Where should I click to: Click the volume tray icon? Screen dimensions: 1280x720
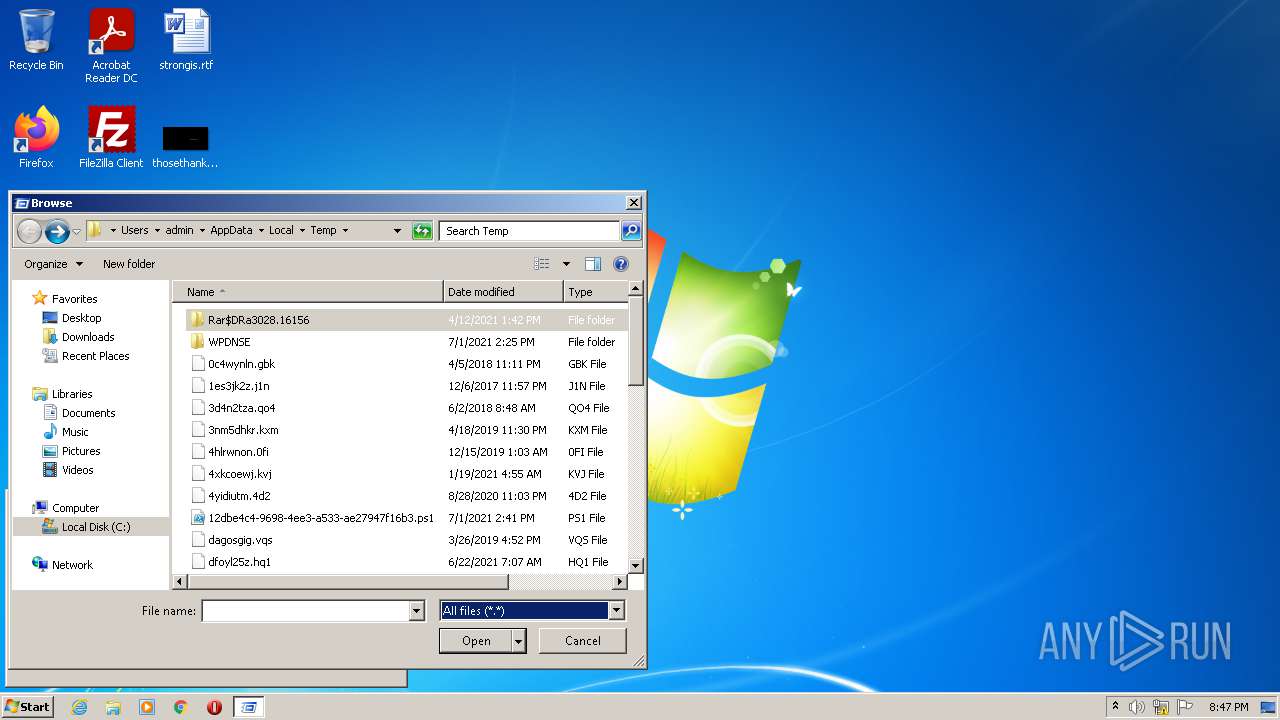click(1137, 707)
